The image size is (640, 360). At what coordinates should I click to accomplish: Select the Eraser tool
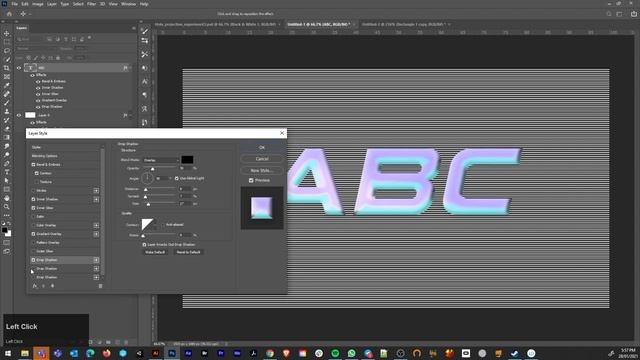click(7, 129)
